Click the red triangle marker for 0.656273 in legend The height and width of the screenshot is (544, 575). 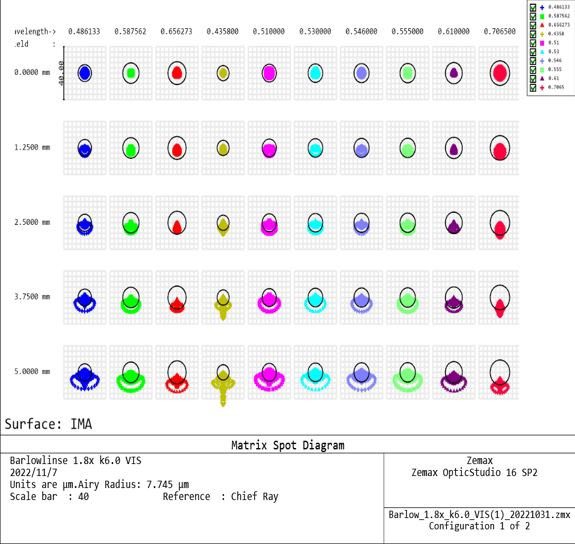pyautogui.click(x=542, y=25)
